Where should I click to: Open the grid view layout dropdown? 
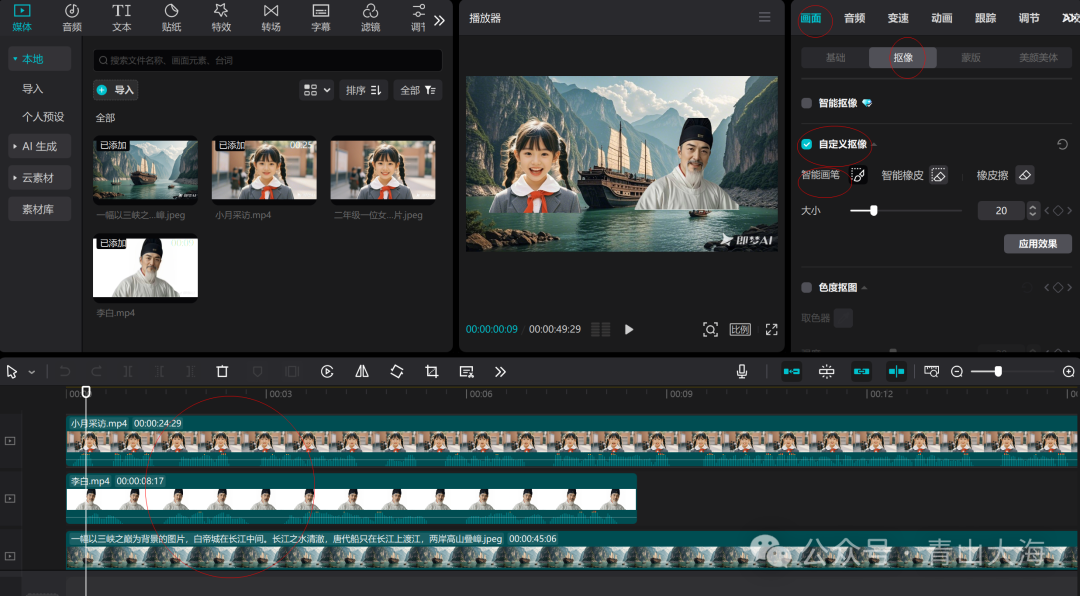click(316, 90)
